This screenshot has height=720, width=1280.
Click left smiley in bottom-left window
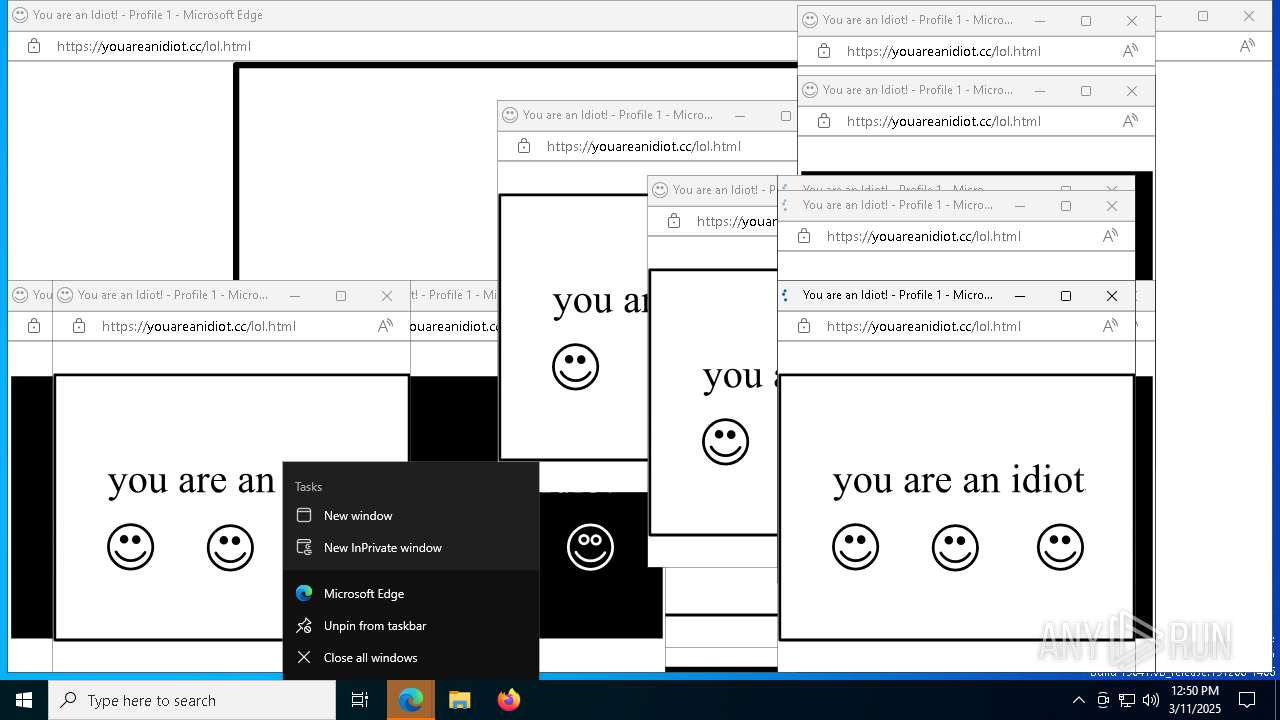tap(130, 547)
